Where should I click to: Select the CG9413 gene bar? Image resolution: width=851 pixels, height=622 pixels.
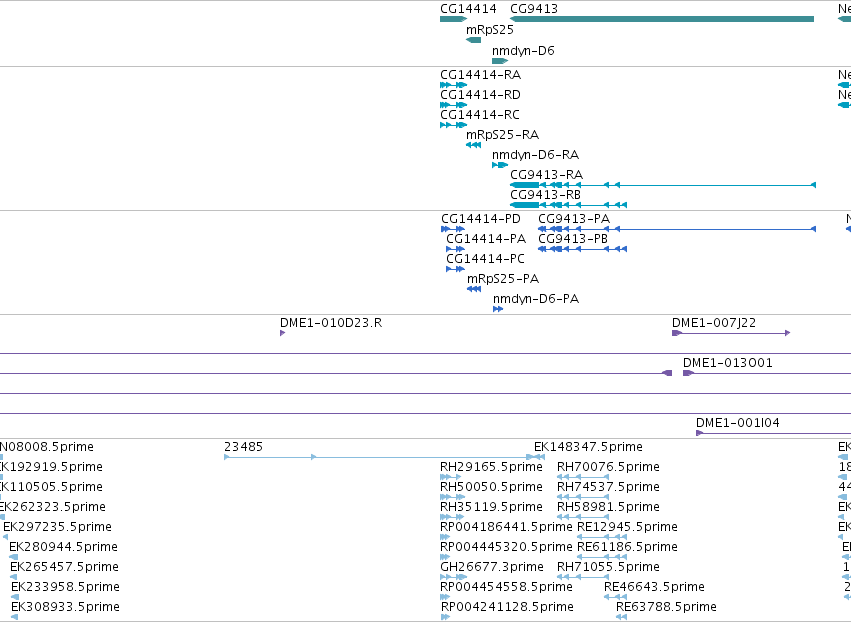click(662, 19)
